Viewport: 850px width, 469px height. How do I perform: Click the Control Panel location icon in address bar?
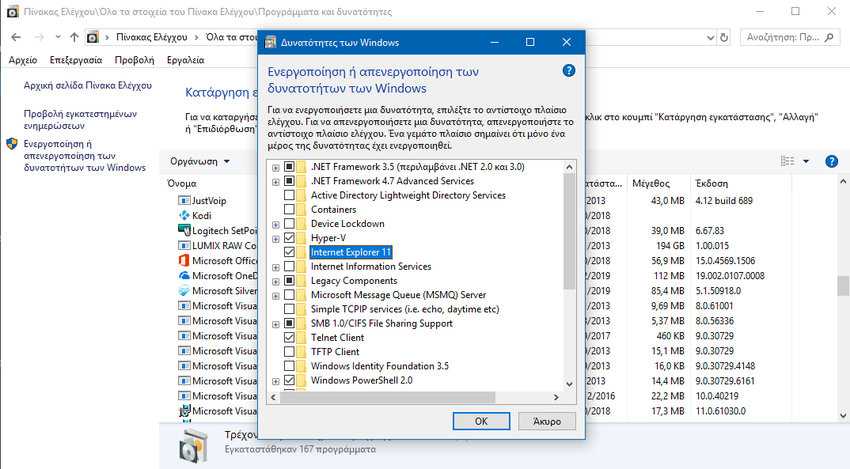(x=93, y=37)
